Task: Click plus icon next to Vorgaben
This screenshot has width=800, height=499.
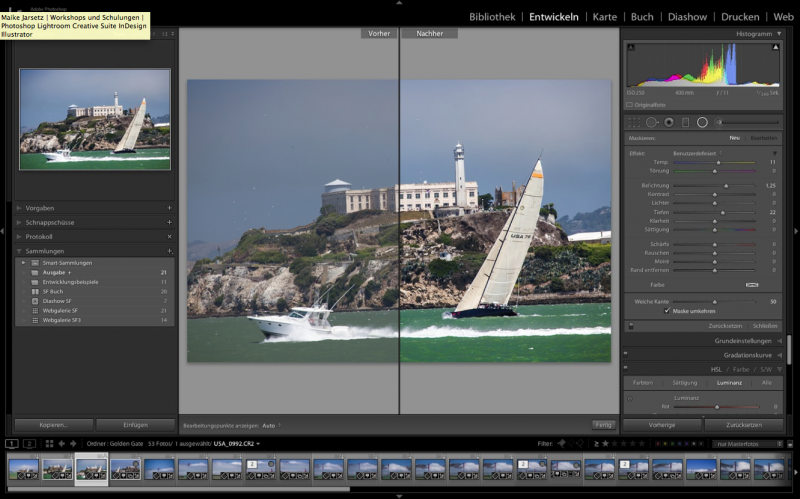Action: tap(169, 208)
